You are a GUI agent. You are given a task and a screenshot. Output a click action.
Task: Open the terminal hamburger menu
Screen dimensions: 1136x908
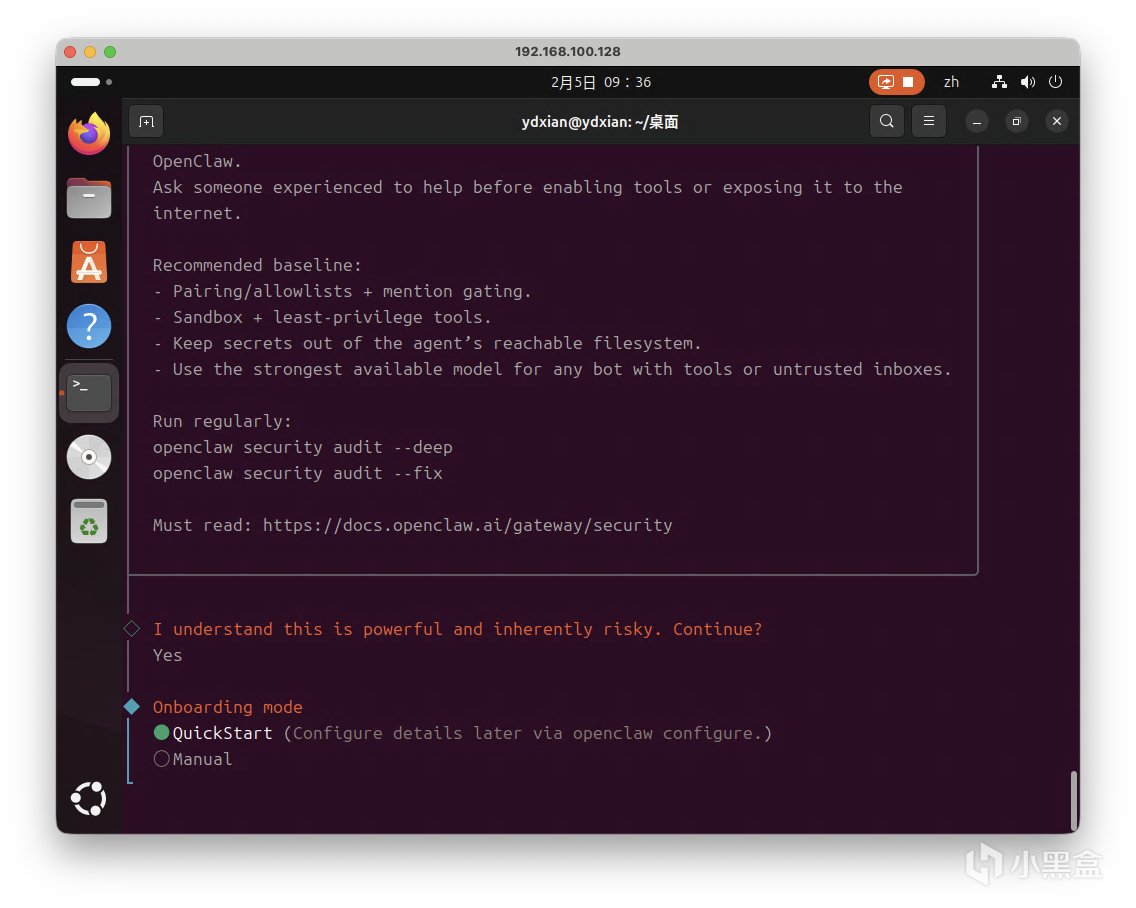[x=929, y=122]
